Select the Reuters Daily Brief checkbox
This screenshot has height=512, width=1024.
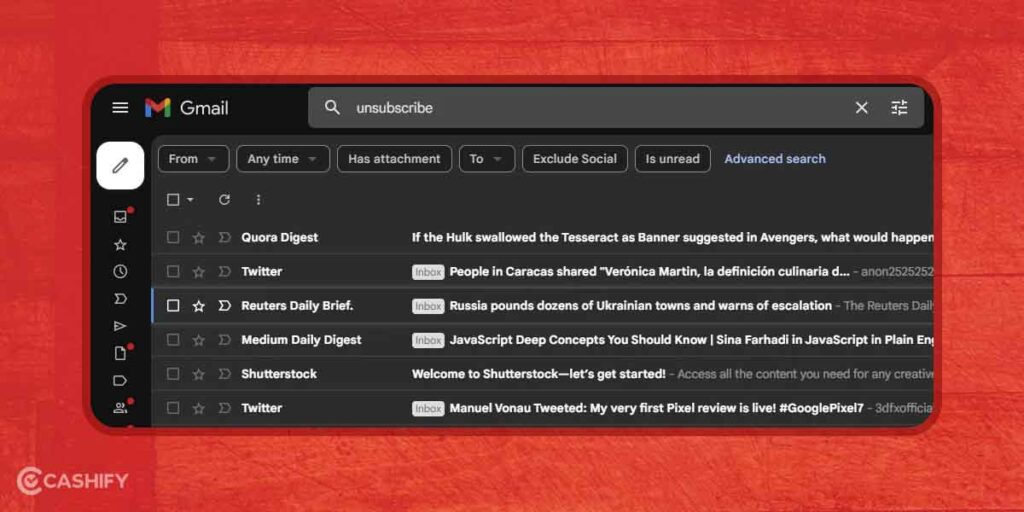tap(173, 306)
